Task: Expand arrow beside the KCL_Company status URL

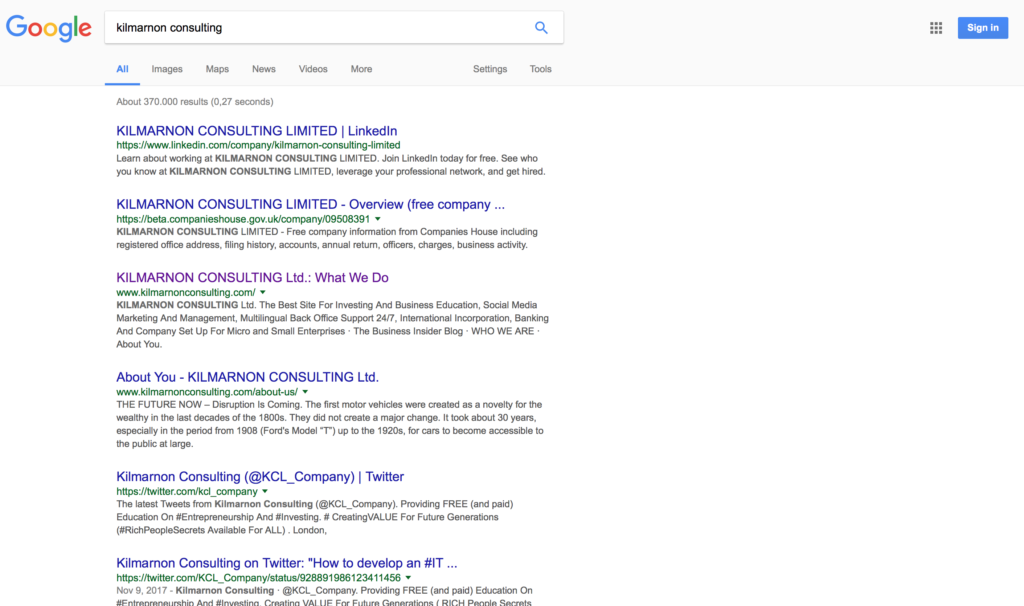Action: point(408,577)
